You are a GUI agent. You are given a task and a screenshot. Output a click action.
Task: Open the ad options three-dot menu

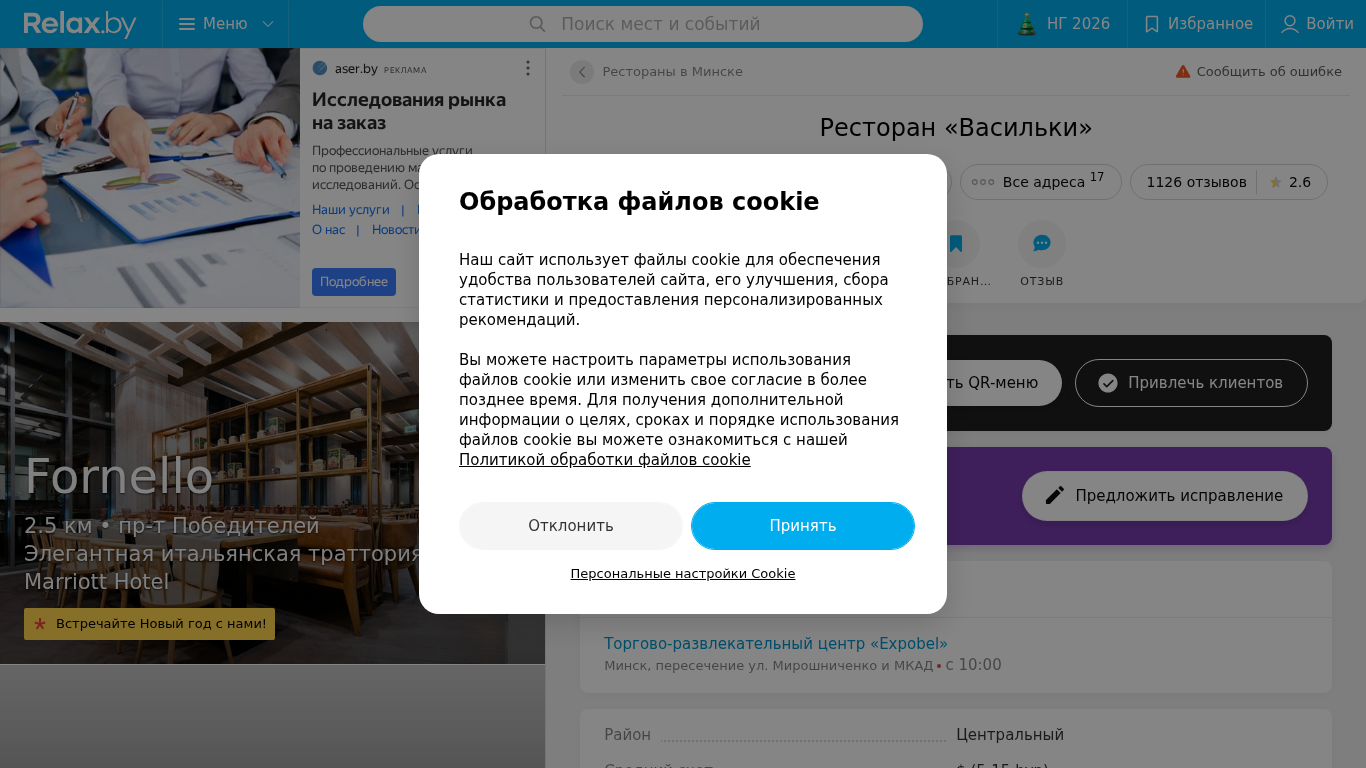528,68
